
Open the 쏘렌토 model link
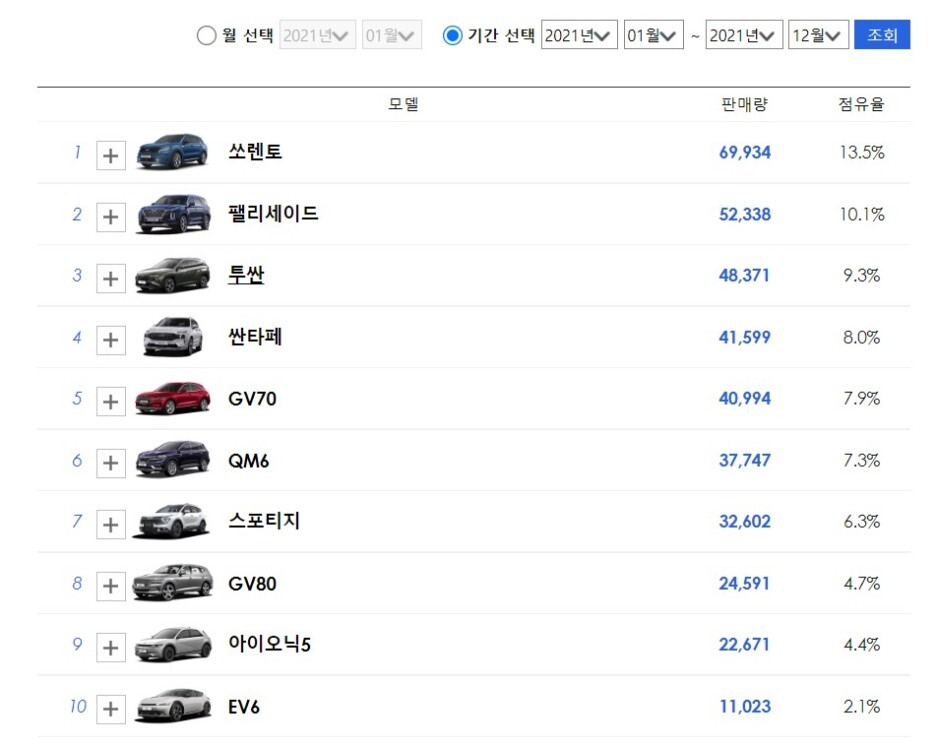click(255, 152)
